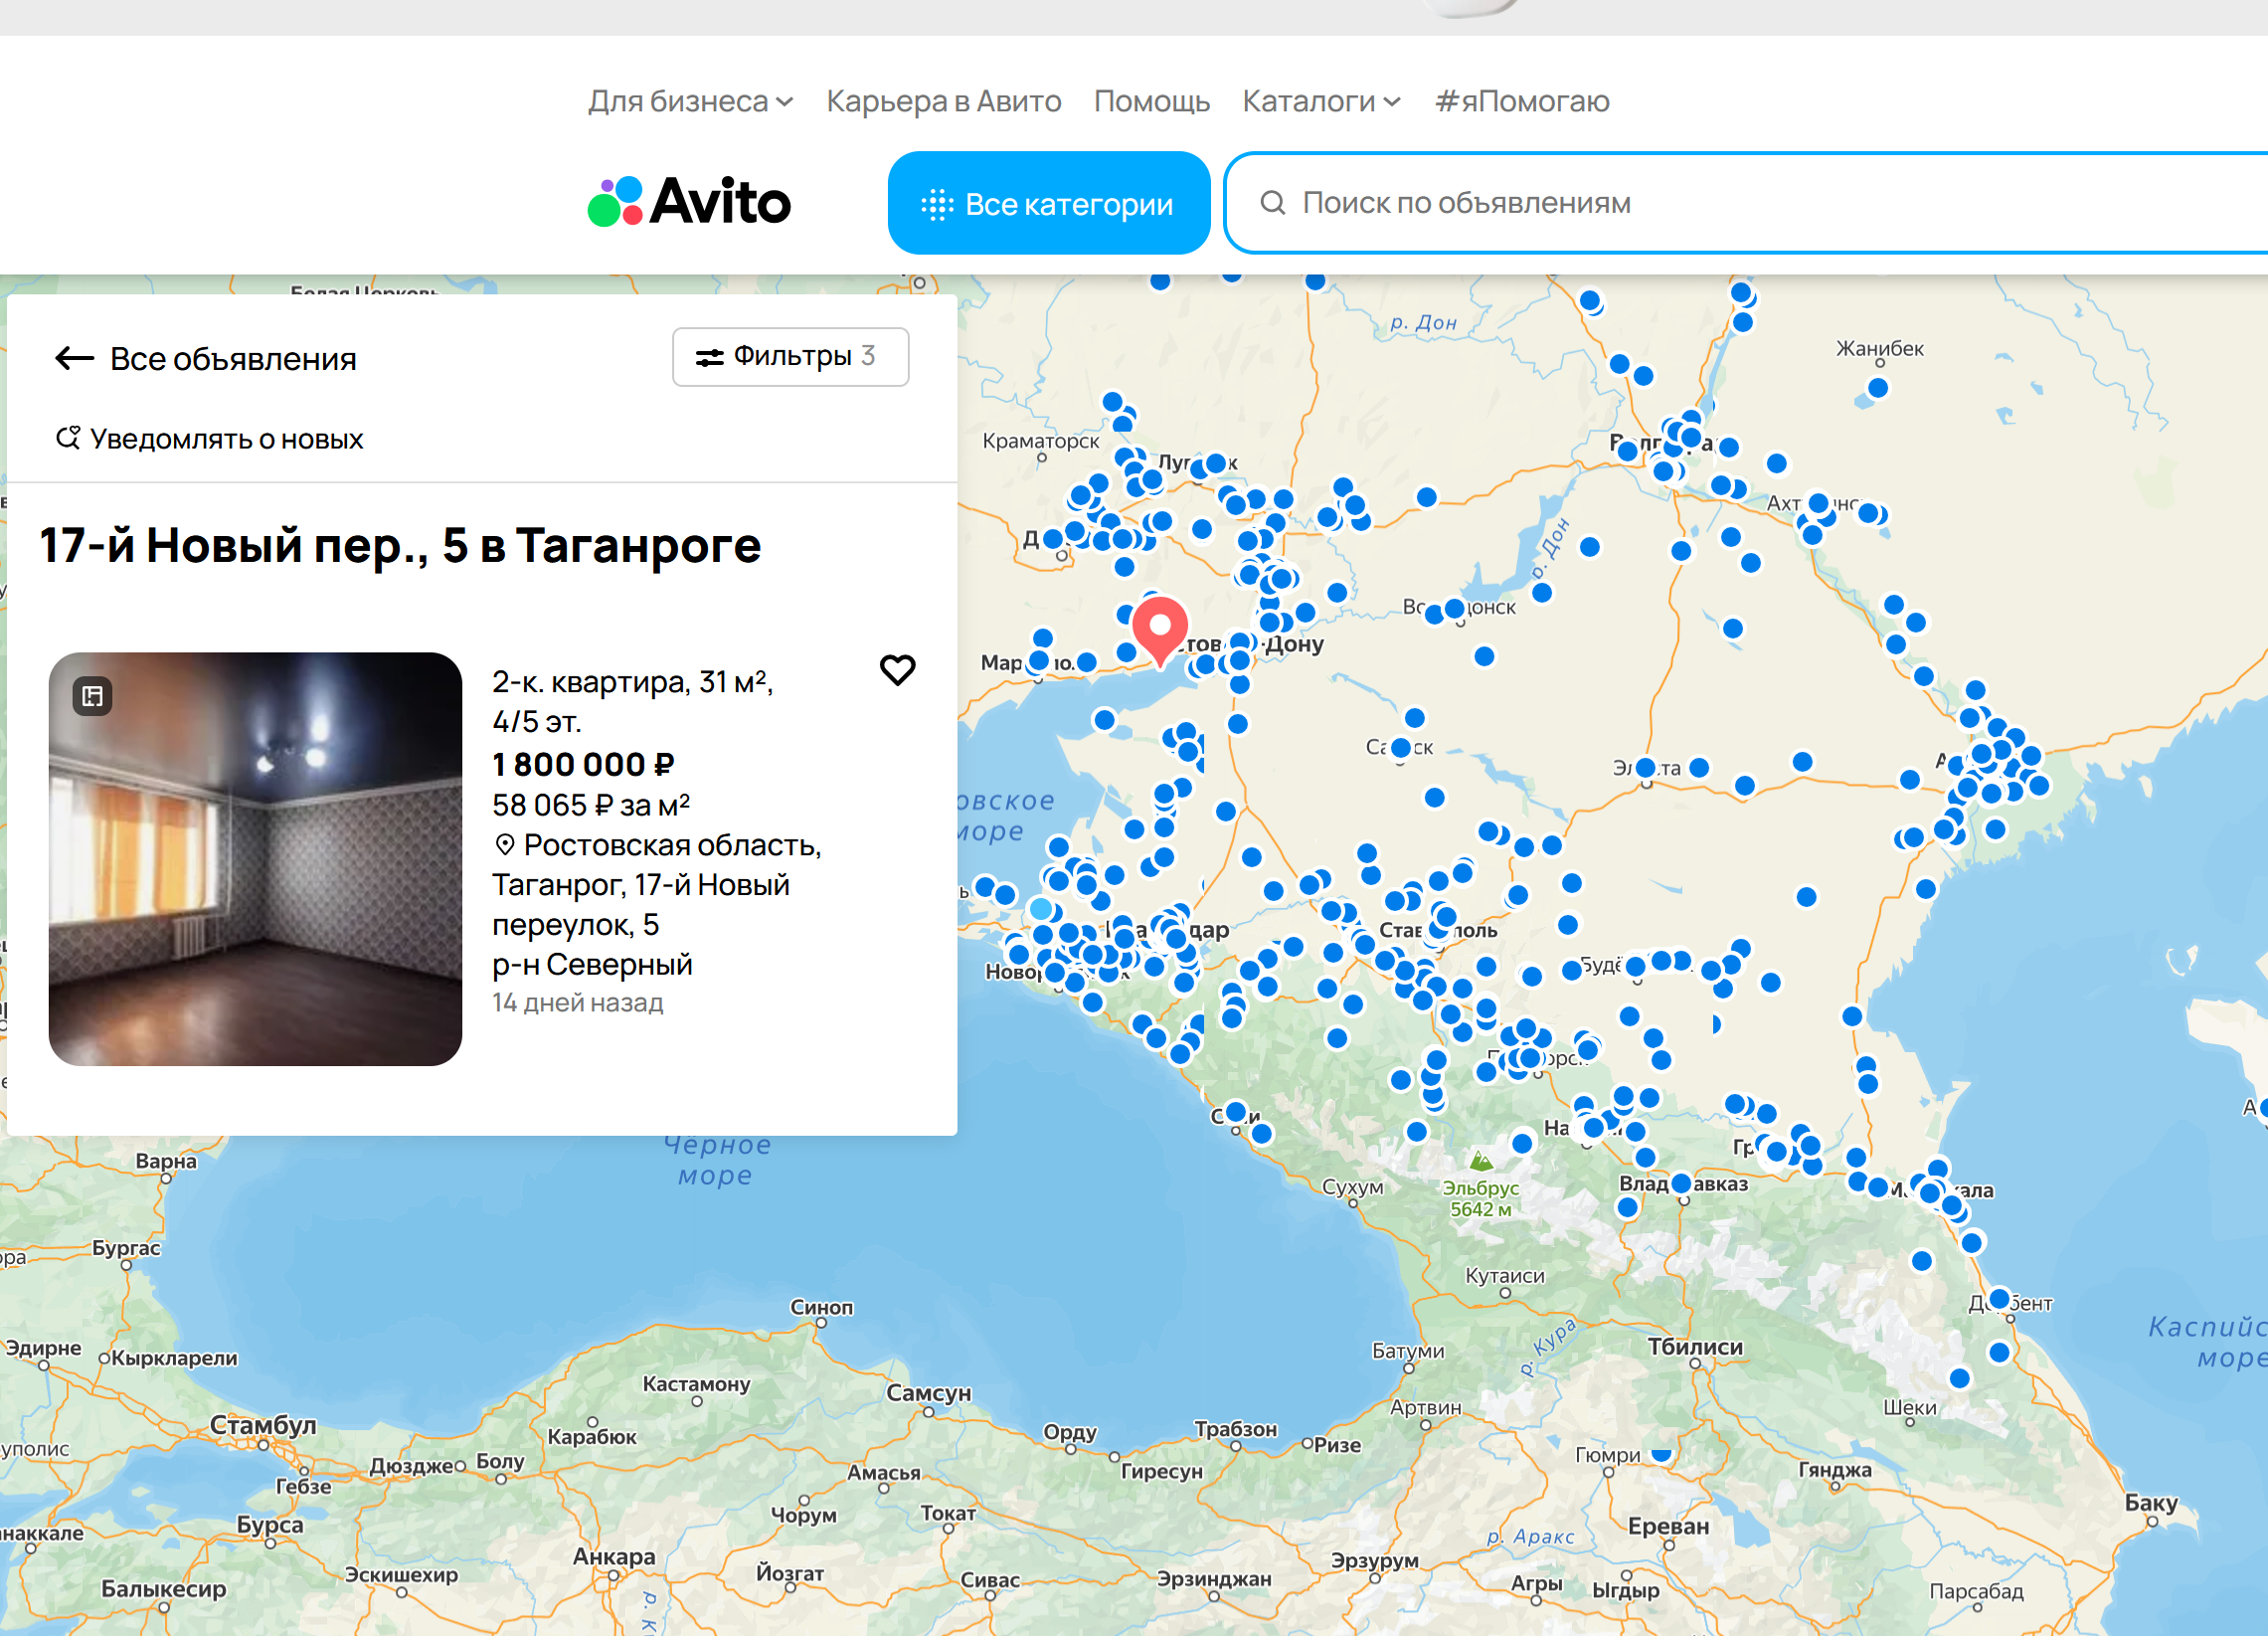
Task: Expand the Для бизнеса dropdown
Action: tap(690, 101)
